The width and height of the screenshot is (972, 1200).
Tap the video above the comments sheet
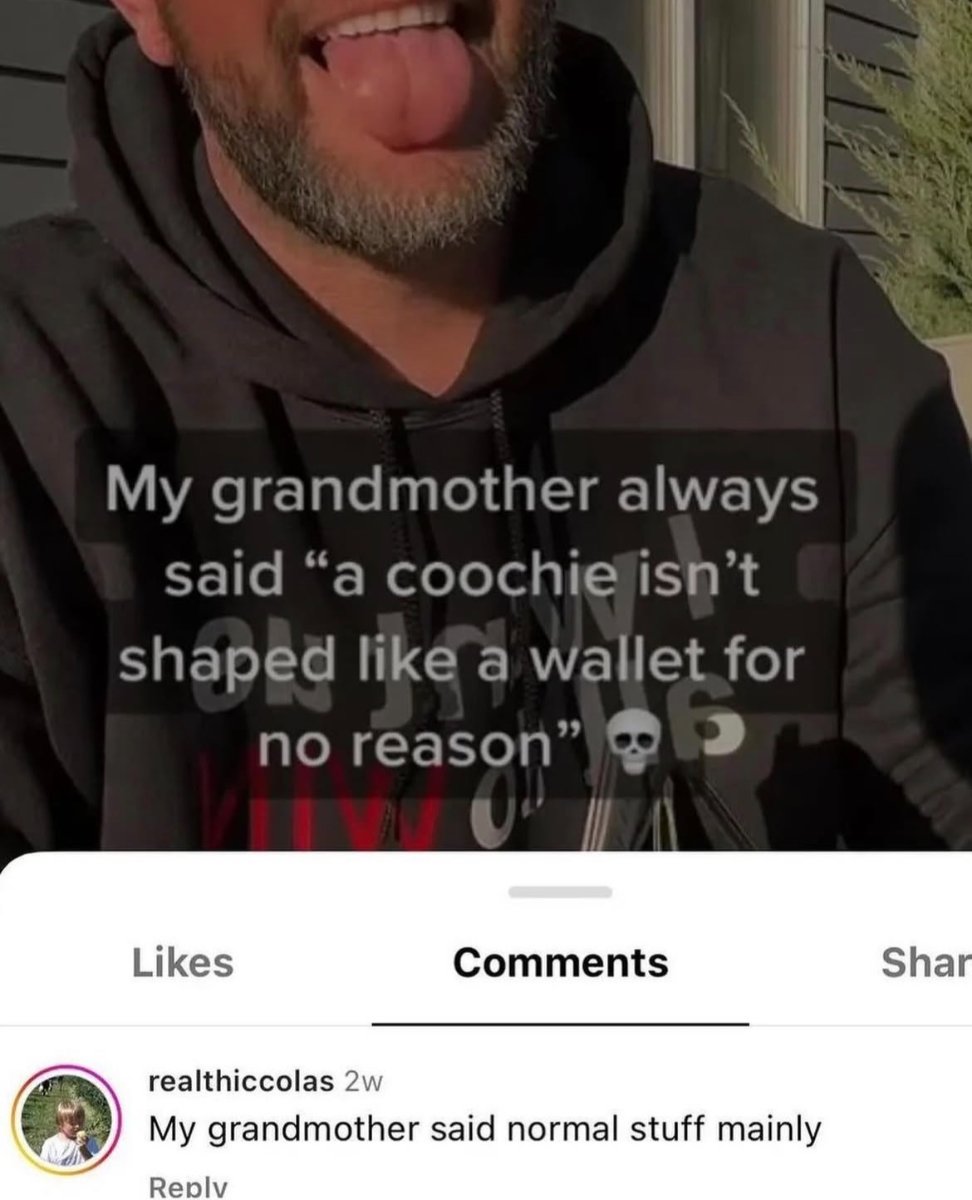(486, 425)
